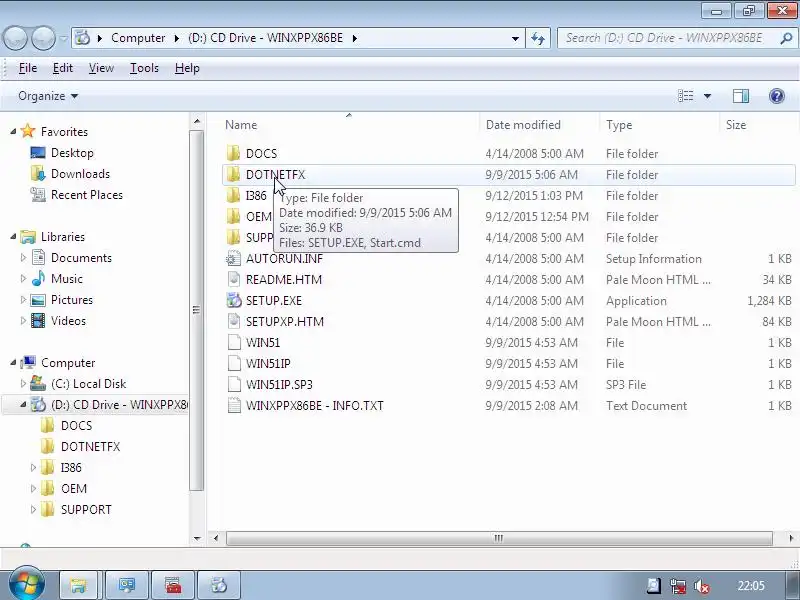Image resolution: width=800 pixels, height=600 pixels.
Task: Click the SETUP.EXE application icon
Action: (x=233, y=300)
